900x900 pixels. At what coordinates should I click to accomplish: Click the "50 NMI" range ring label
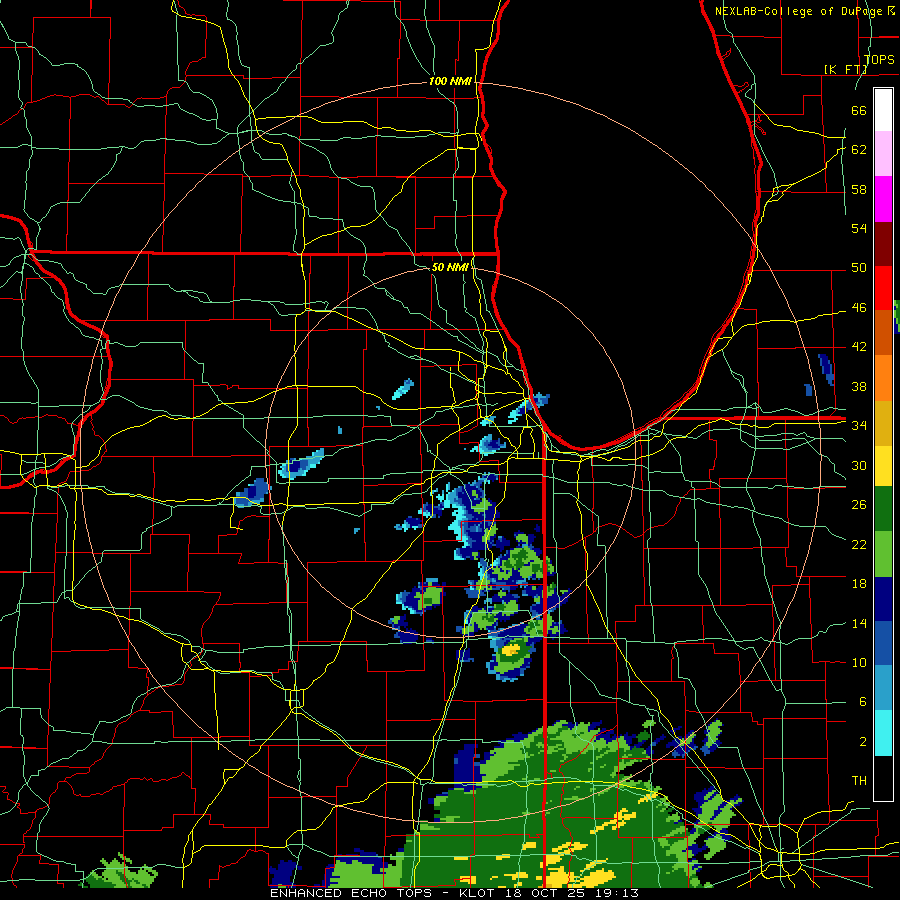pos(450,267)
